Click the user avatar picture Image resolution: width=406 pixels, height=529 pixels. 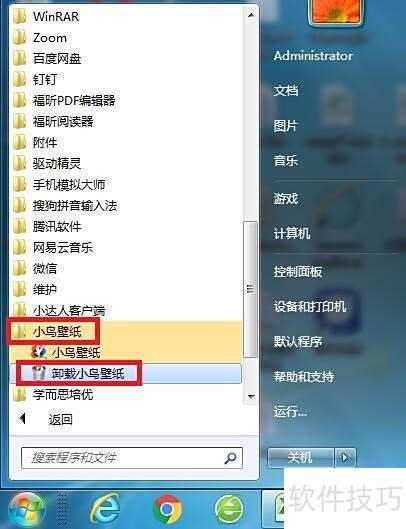(335, 12)
